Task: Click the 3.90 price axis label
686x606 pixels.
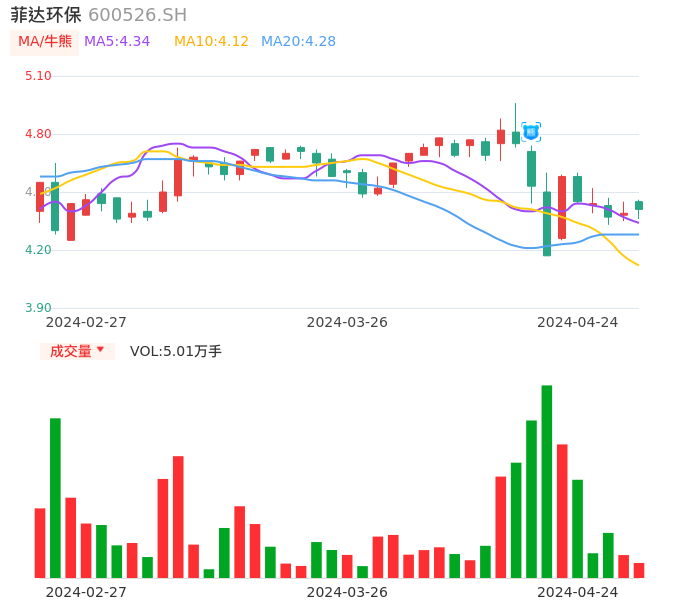Action: click(x=38, y=308)
